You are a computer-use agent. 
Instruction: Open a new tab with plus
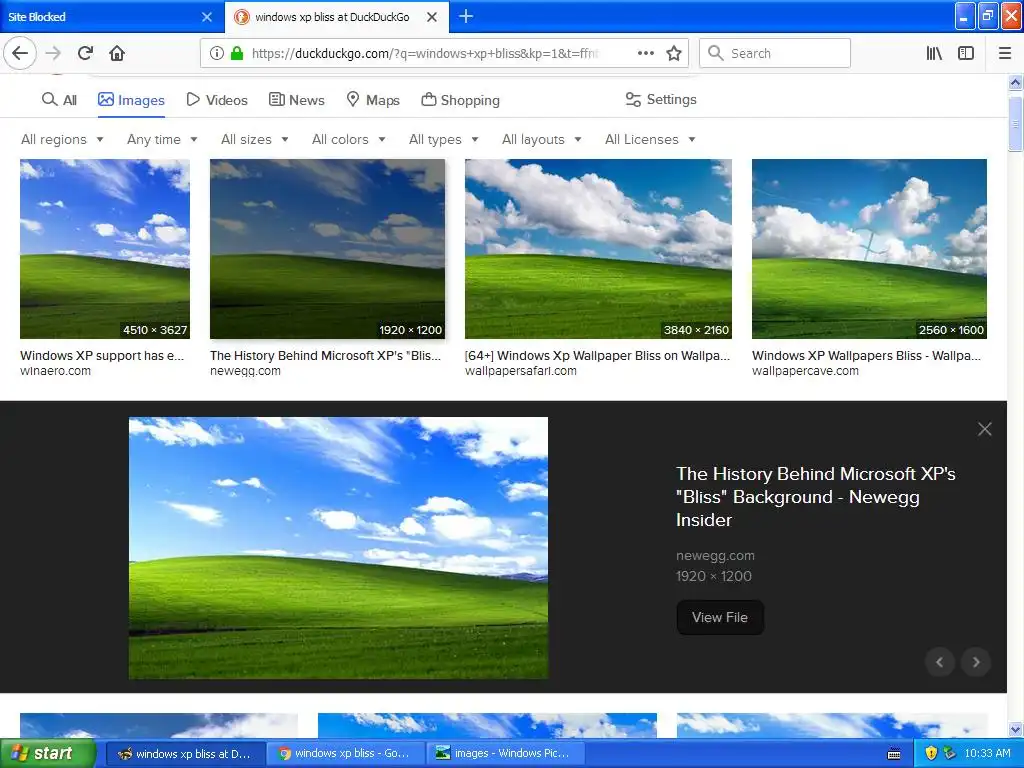(x=466, y=16)
